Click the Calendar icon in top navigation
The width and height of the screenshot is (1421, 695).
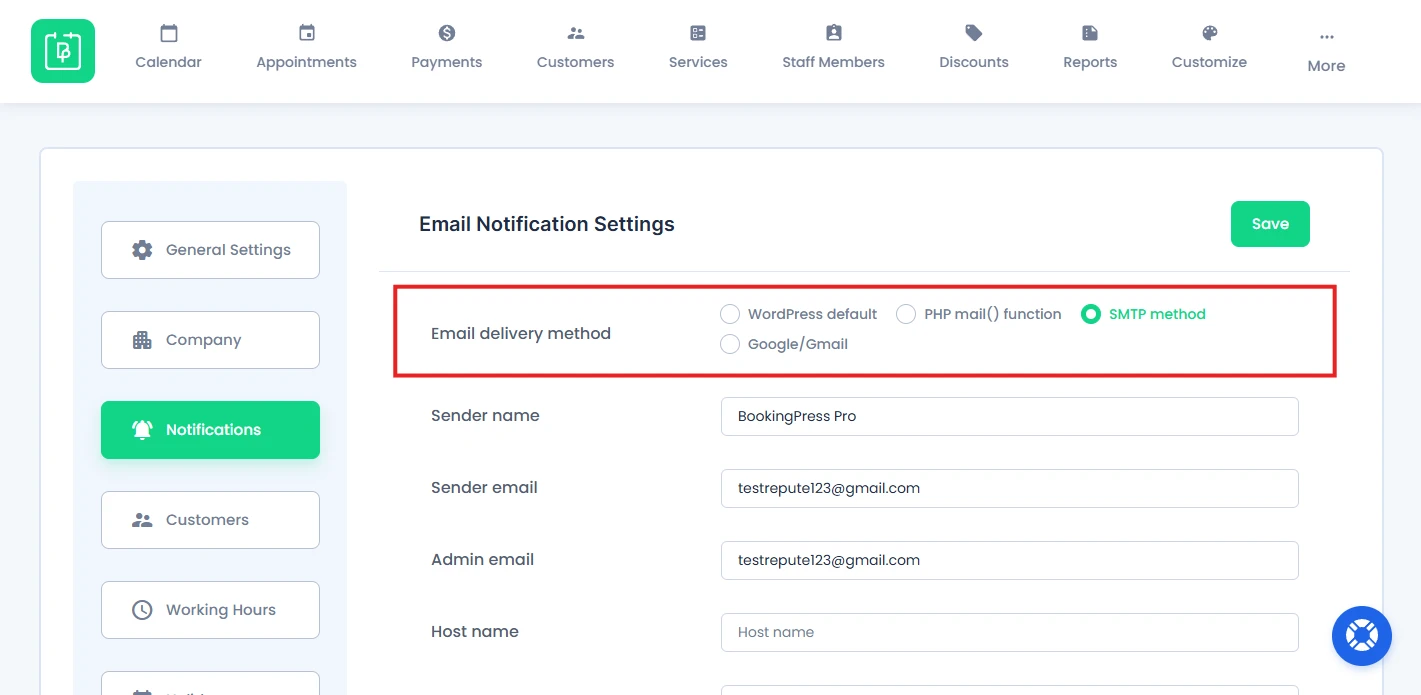(169, 33)
